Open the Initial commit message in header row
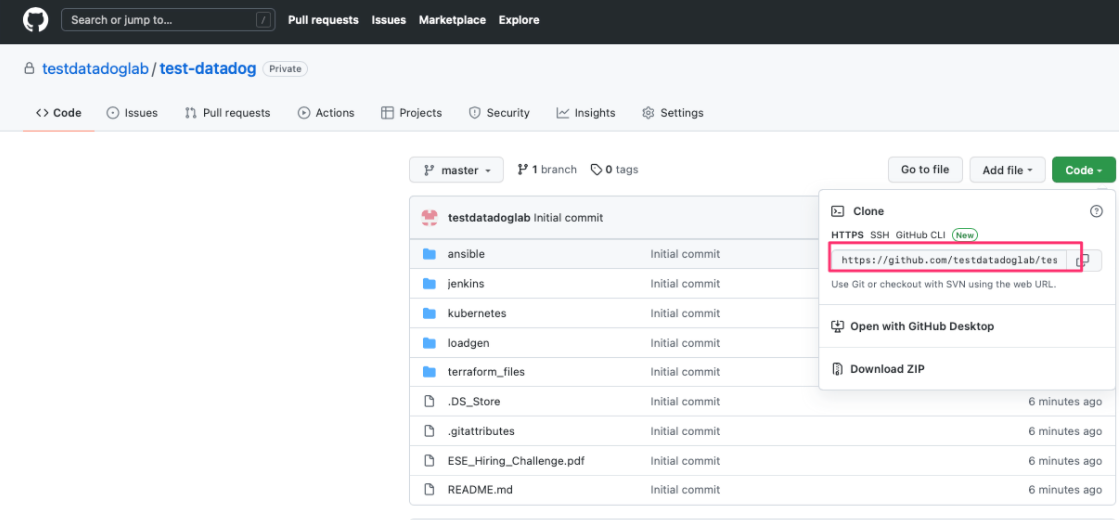This screenshot has width=1119, height=520. [x=568, y=218]
